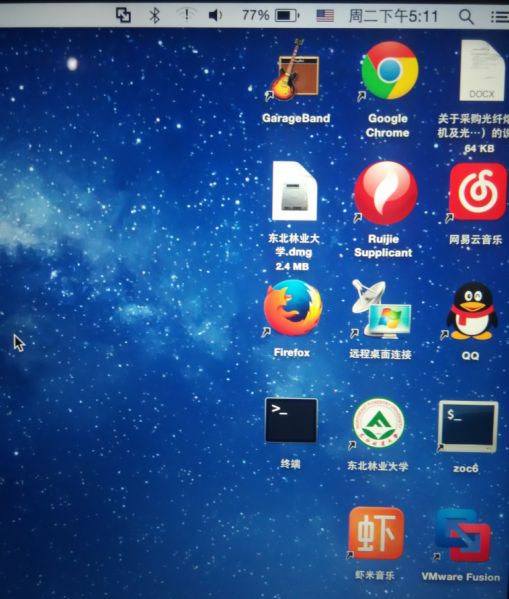
Task: Select the GarageBand desktop shortcut
Action: click(x=295, y=70)
